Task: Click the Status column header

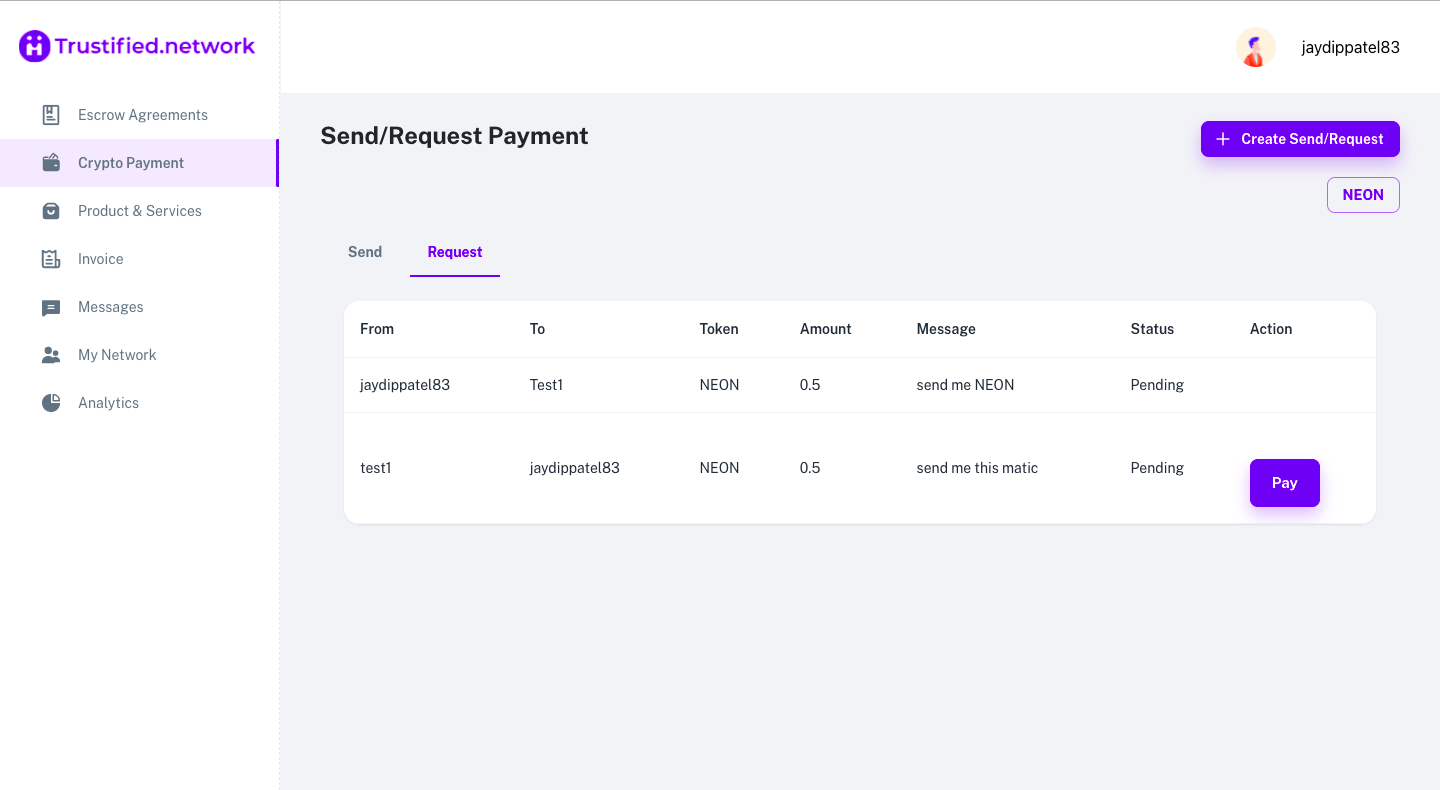Action: (1152, 329)
